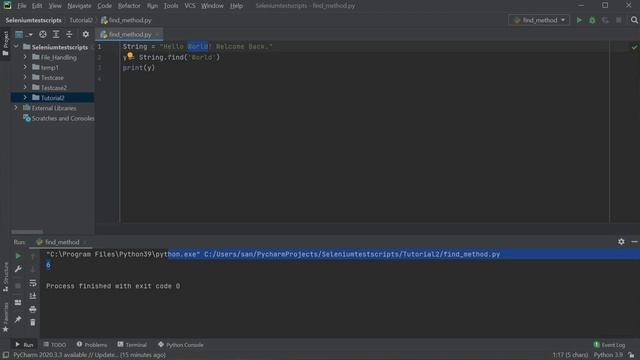This screenshot has width=640, height=360.
Task: Pin the Run tab with pin icon
Action: click(18, 319)
